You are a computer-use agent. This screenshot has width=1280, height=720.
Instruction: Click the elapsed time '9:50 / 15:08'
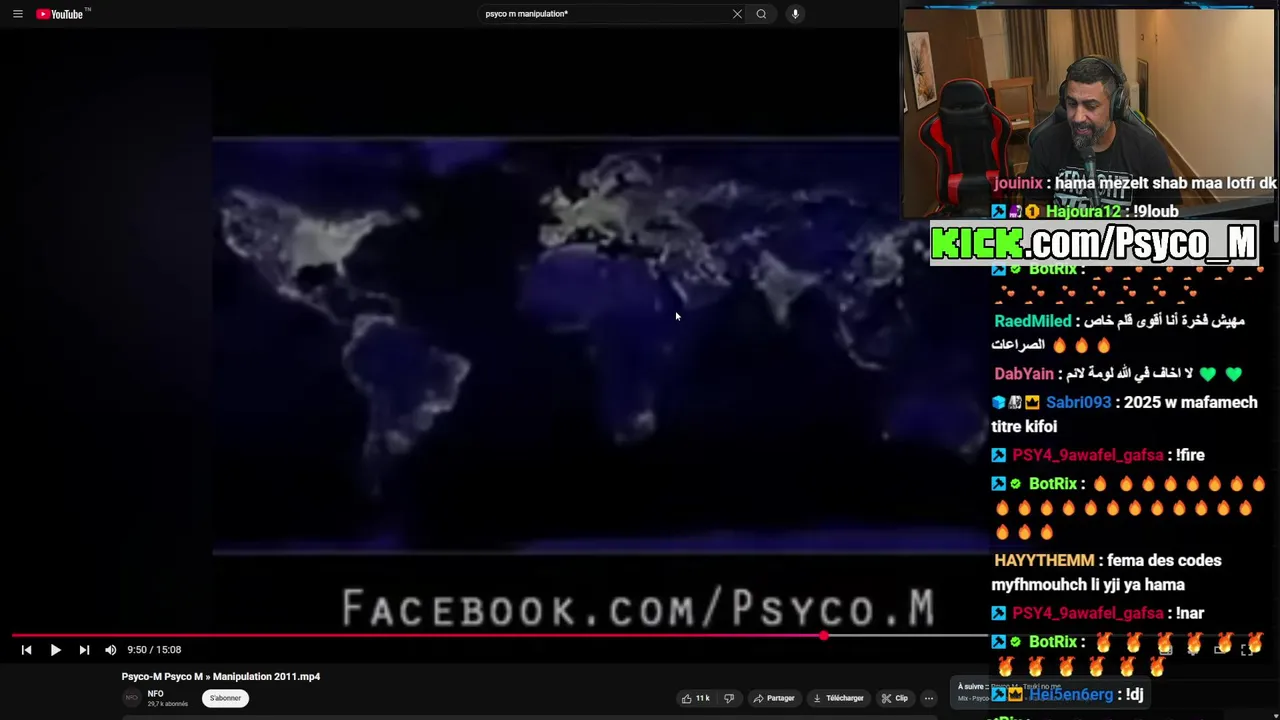[x=154, y=650]
